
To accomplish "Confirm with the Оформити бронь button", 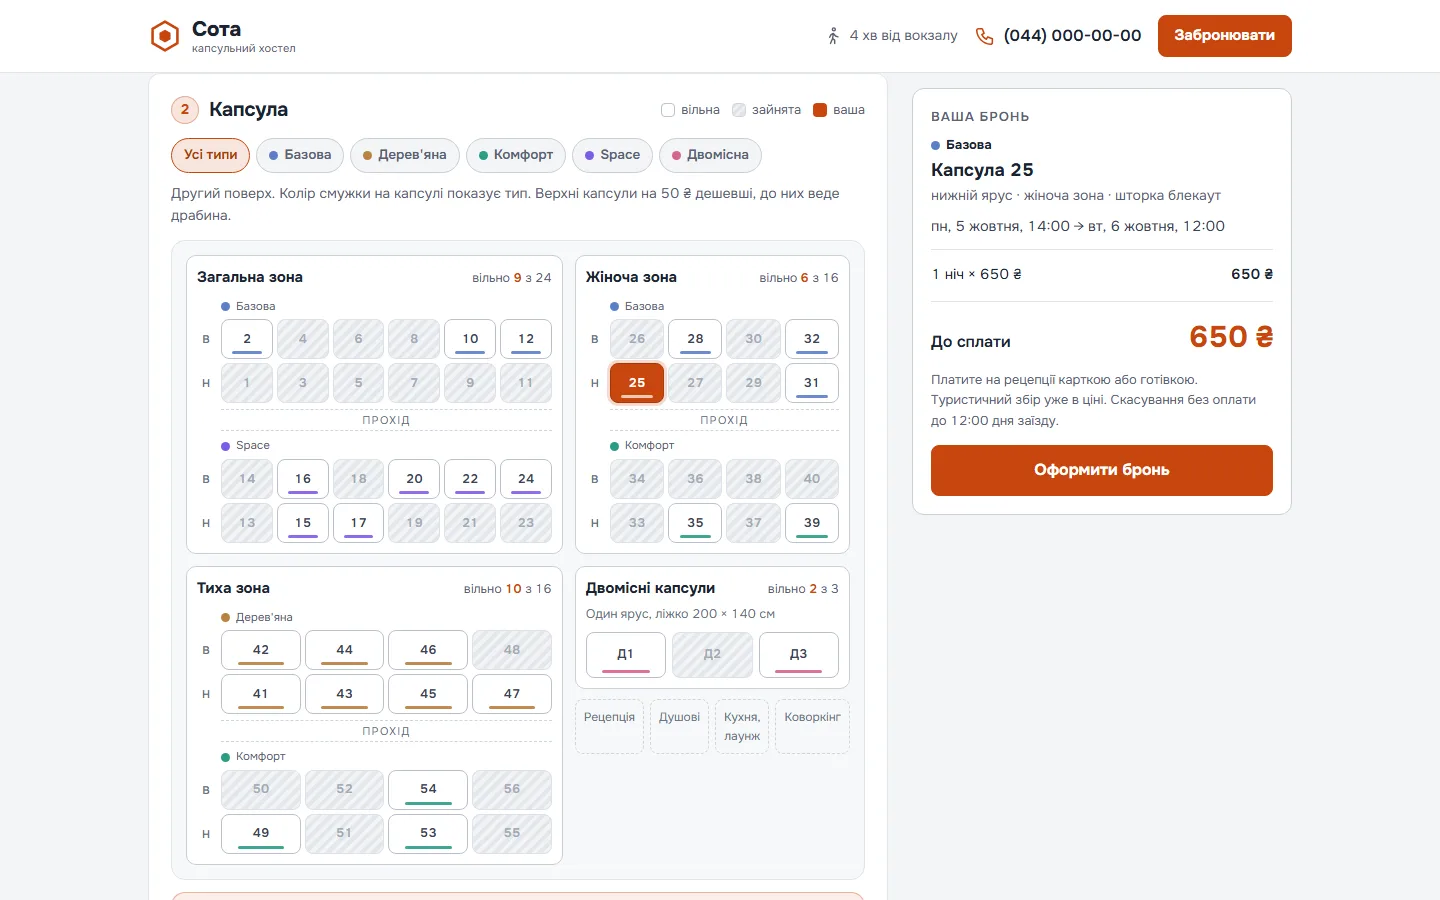I will tap(1101, 470).
